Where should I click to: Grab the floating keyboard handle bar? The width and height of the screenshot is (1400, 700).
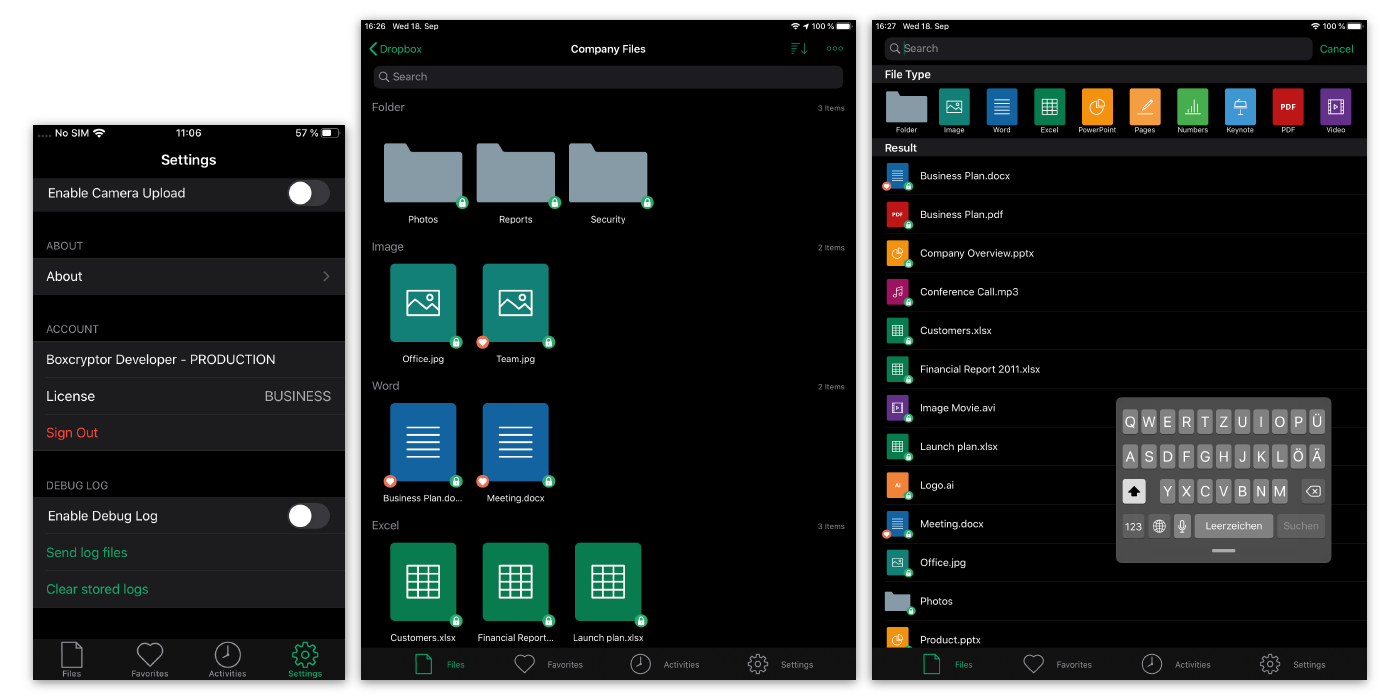(1223, 551)
